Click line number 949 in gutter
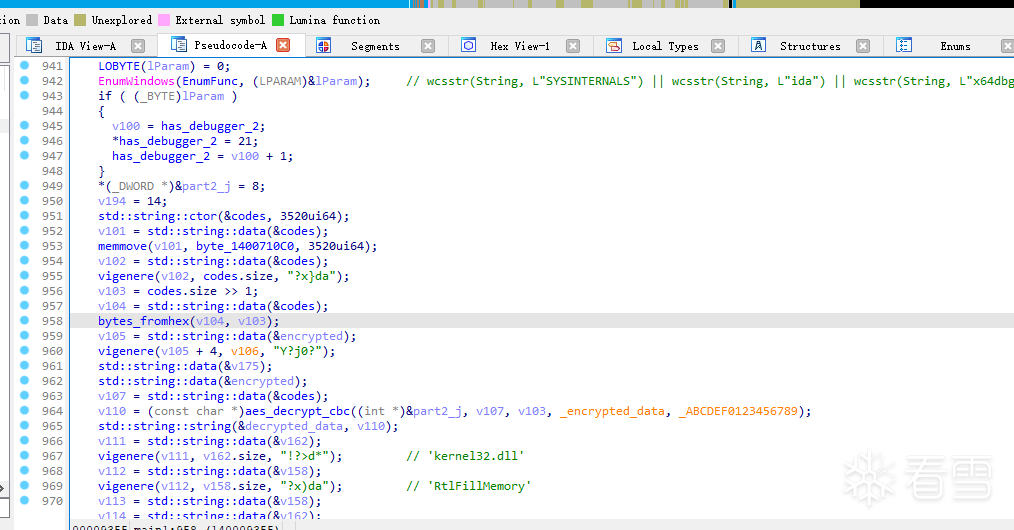The width and height of the screenshot is (1014, 530). tap(52, 186)
